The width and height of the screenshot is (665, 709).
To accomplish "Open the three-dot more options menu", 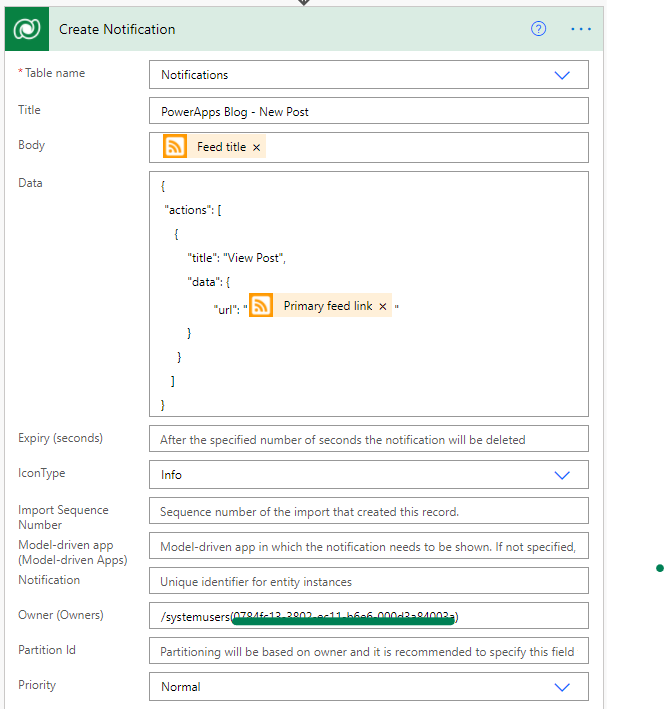I will pos(580,29).
